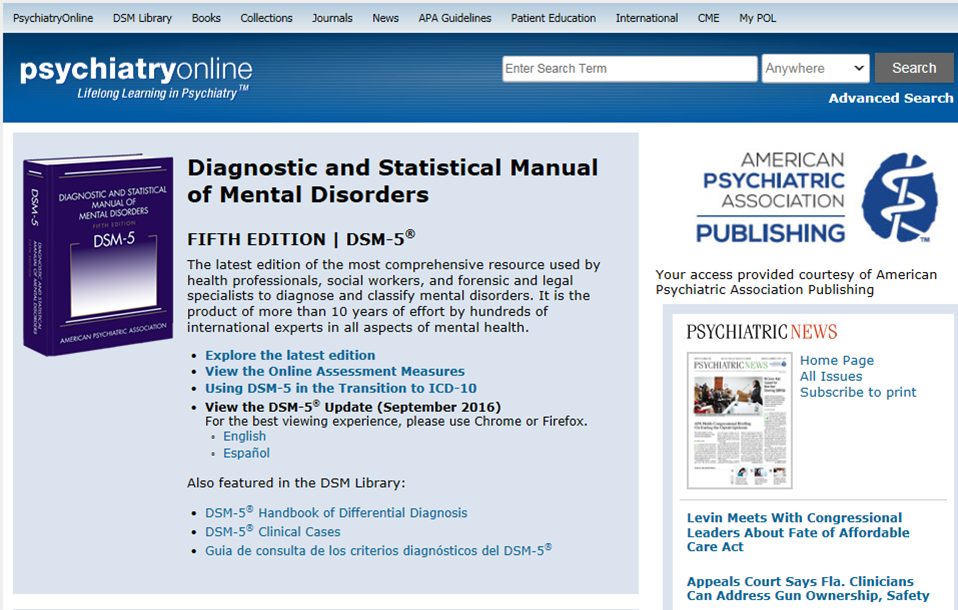Click the access provided courtesy notice text
This screenshot has height=610, width=958.
[x=796, y=282]
